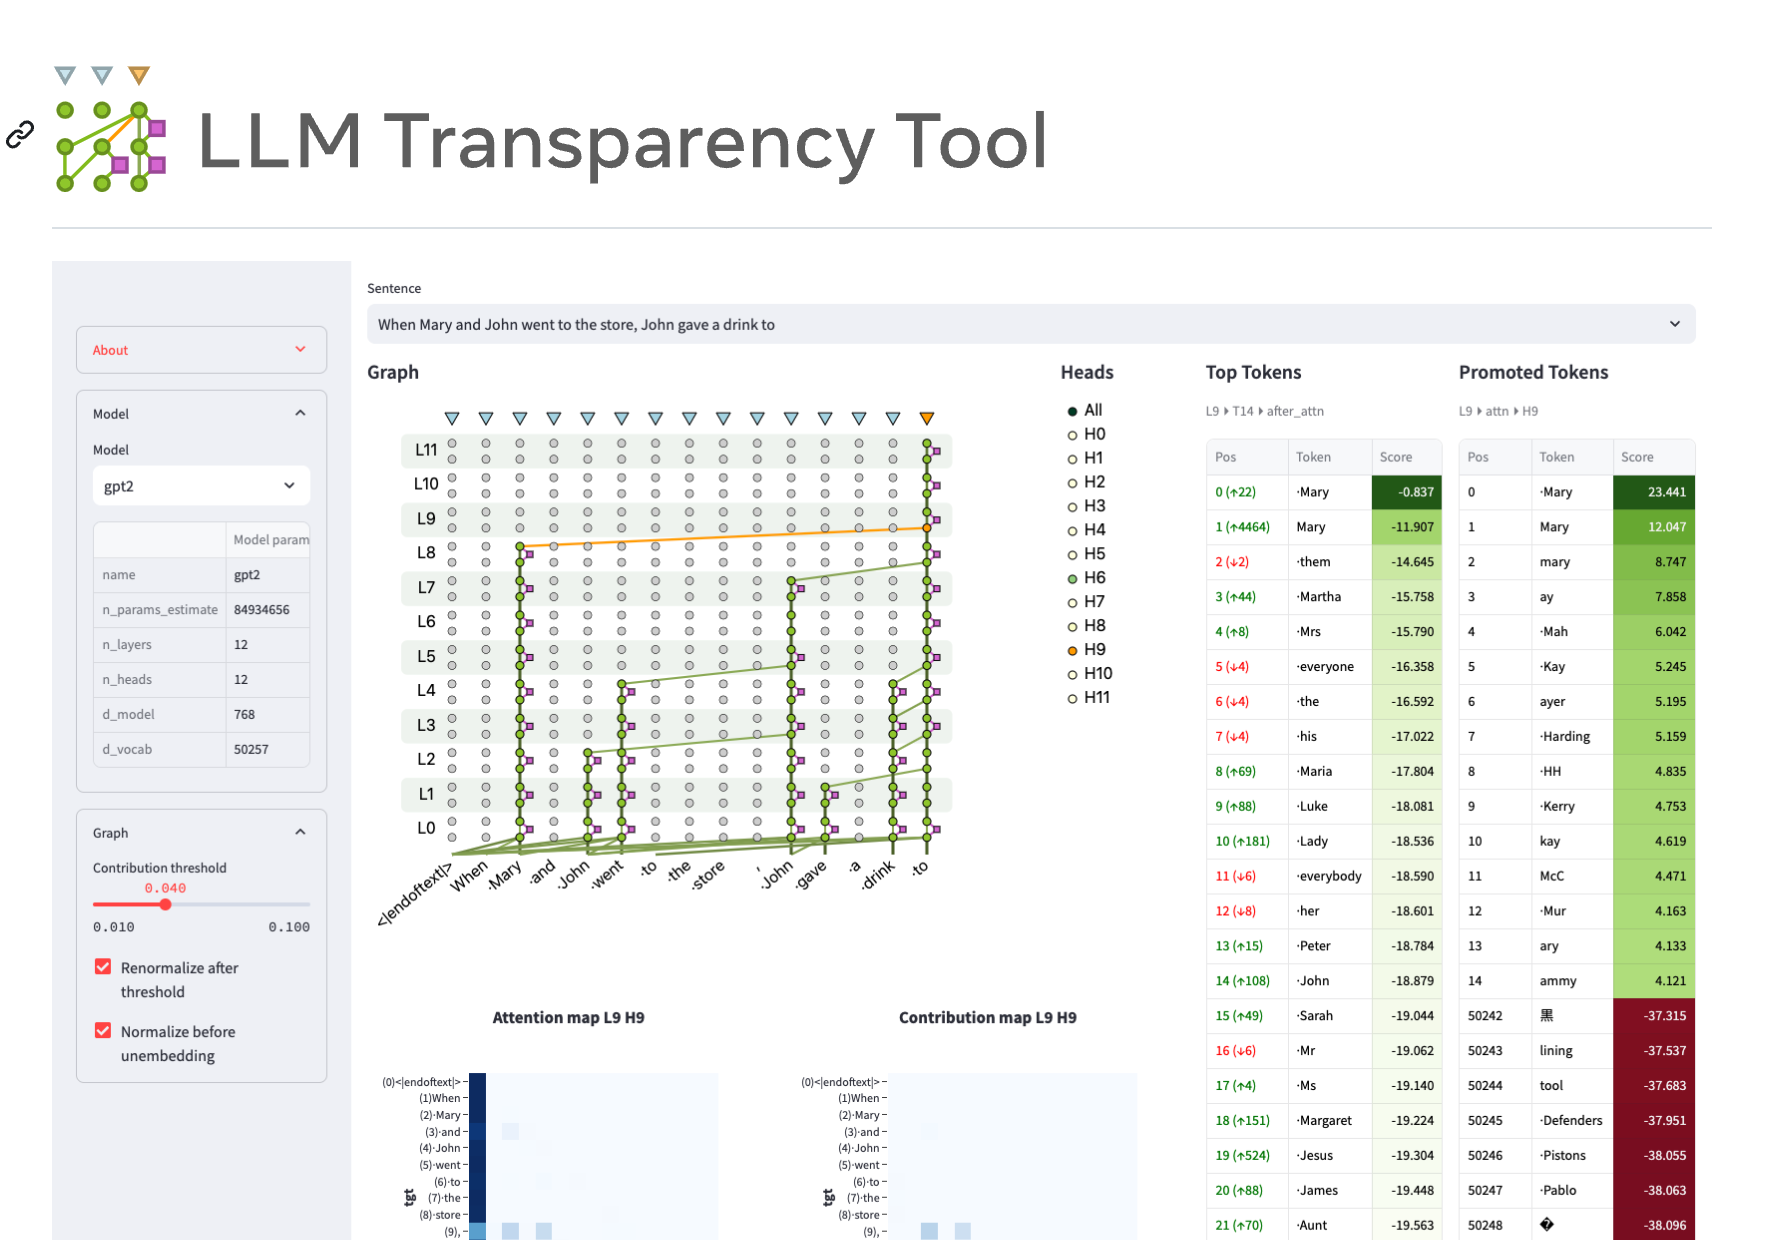This screenshot has width=1768, height=1240.
Task: Click the -0.837 score in Top Tokens
Action: tap(1406, 492)
